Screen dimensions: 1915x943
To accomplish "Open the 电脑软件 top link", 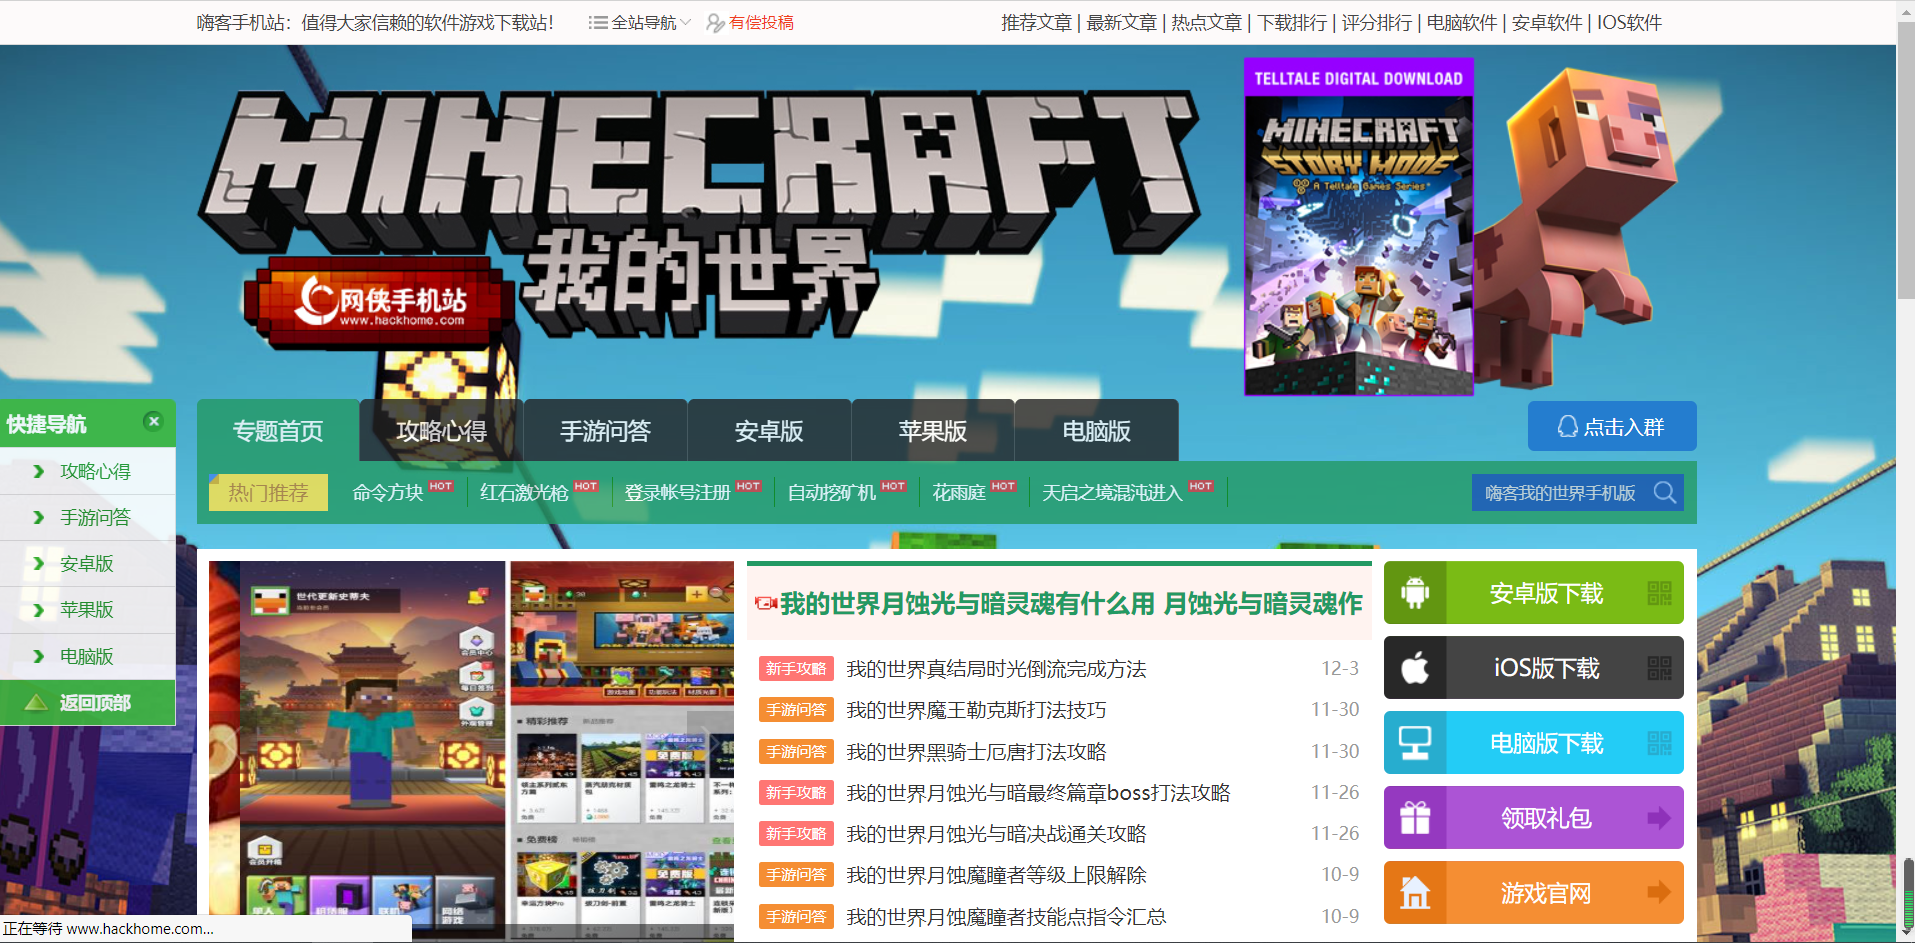I will (1462, 22).
